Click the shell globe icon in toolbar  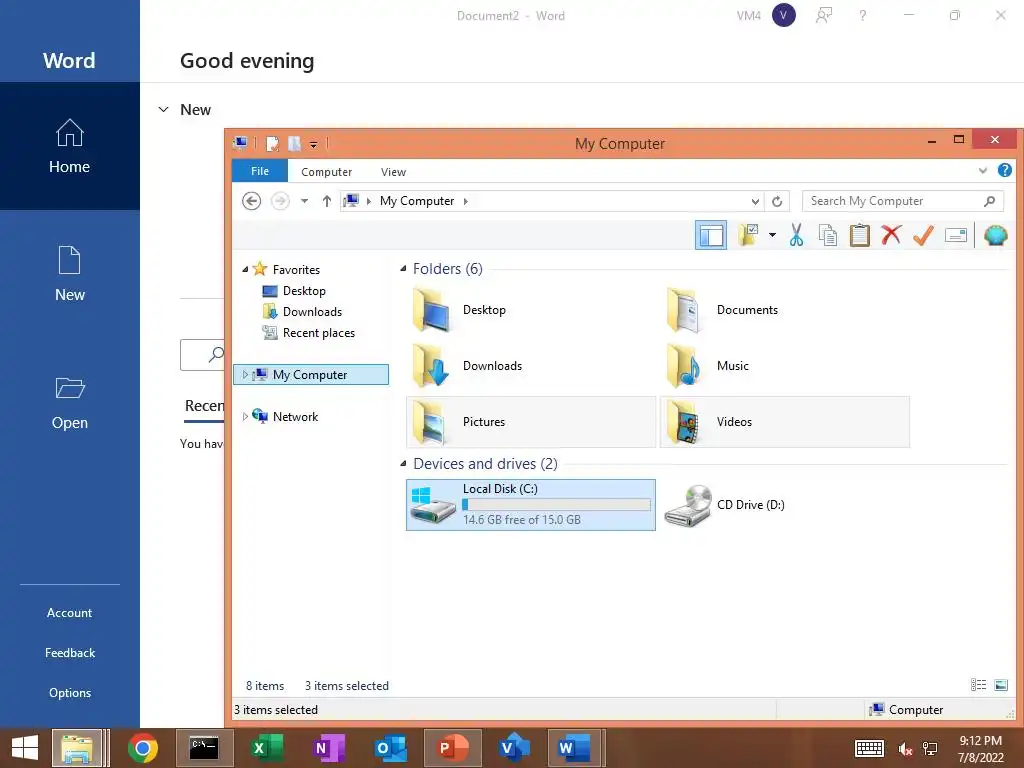tap(995, 234)
